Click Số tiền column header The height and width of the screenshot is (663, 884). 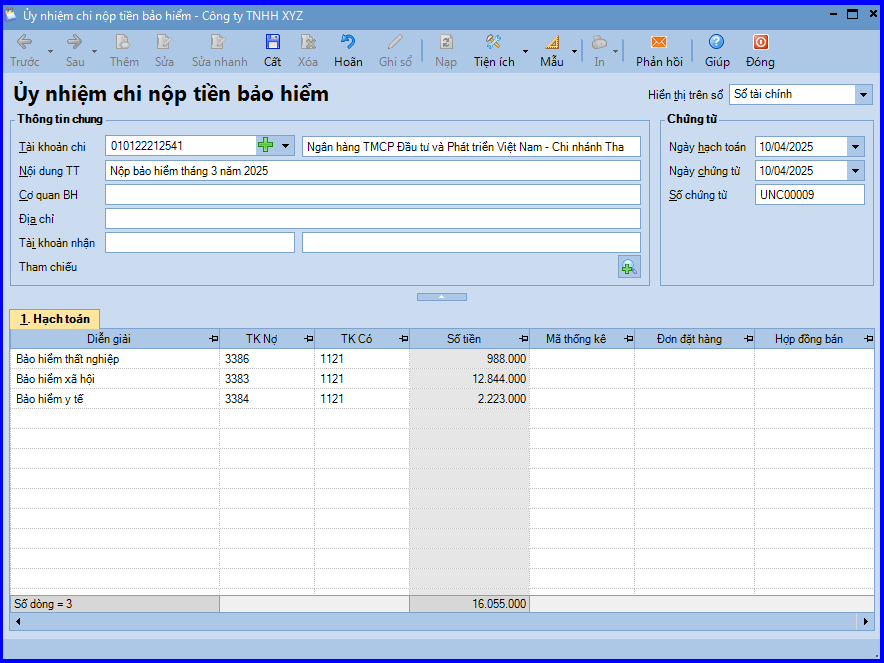coord(464,339)
